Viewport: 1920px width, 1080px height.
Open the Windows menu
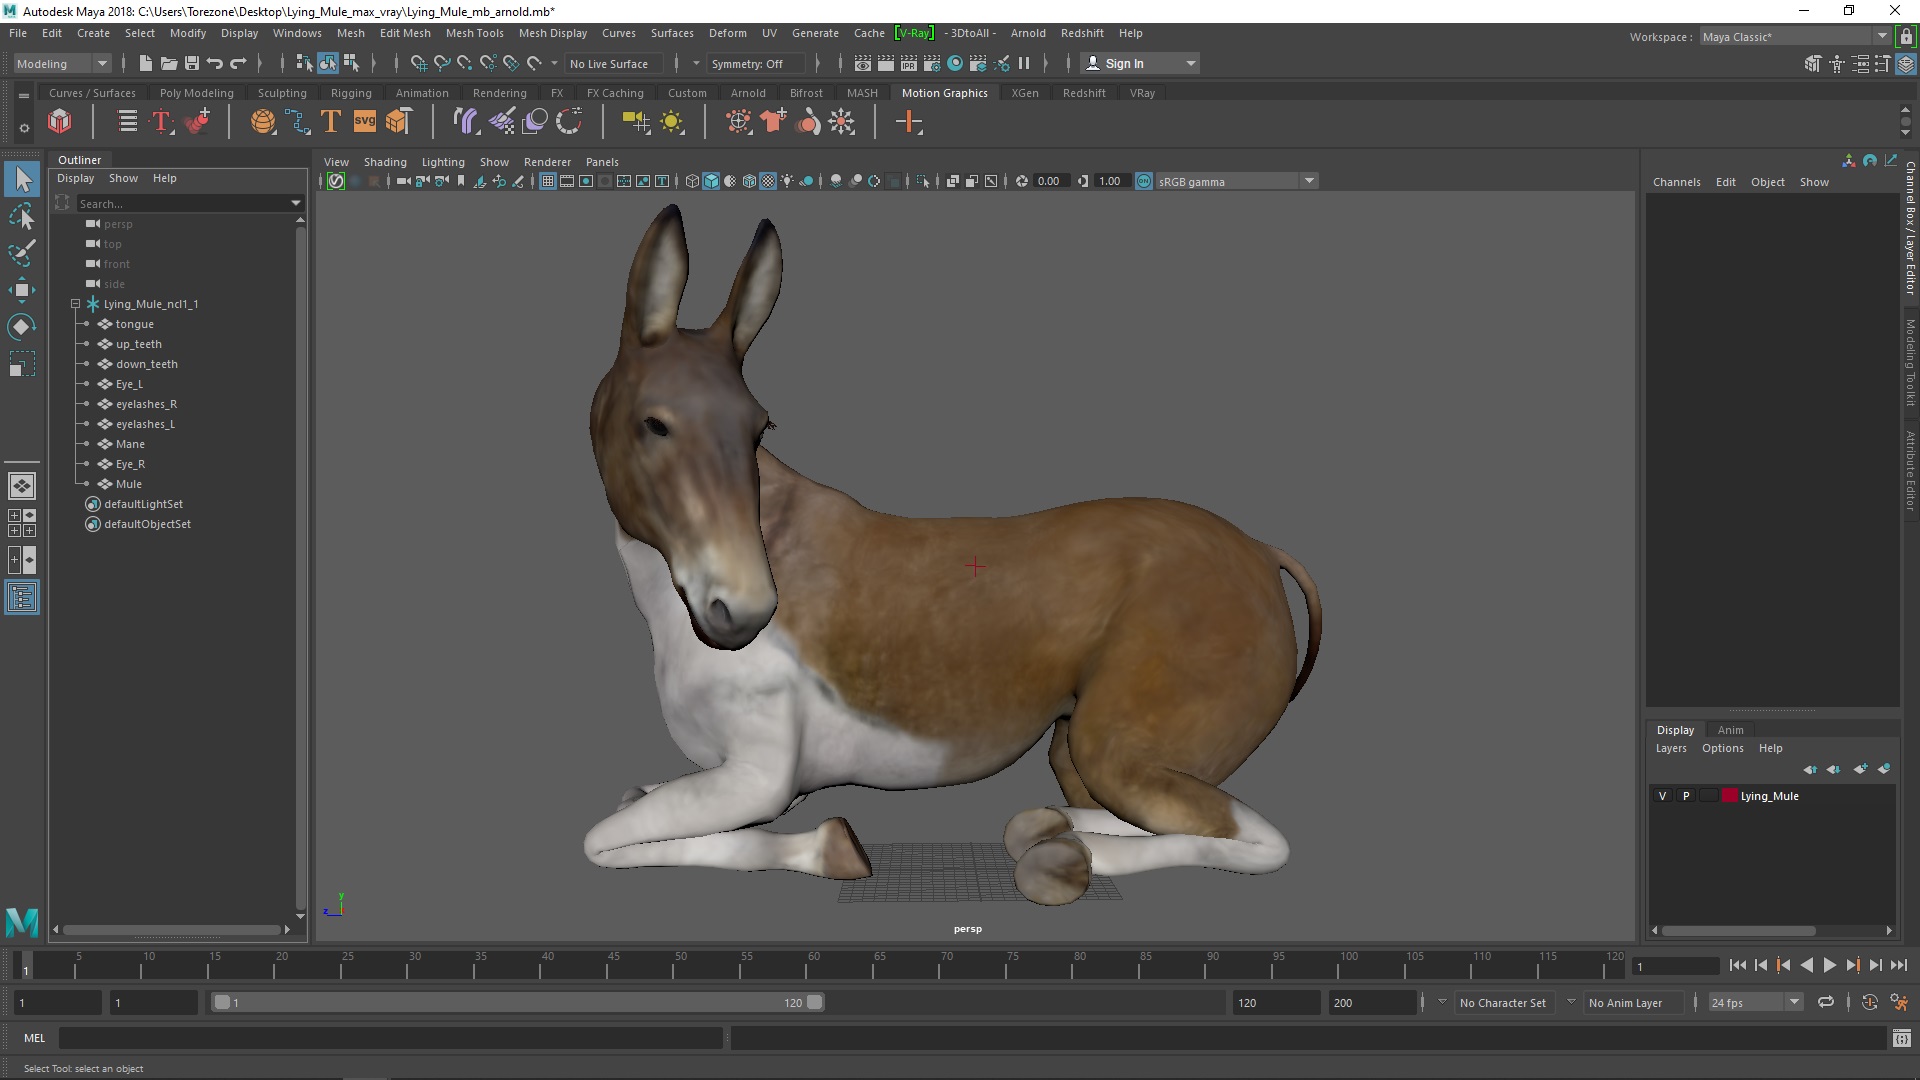pos(297,33)
